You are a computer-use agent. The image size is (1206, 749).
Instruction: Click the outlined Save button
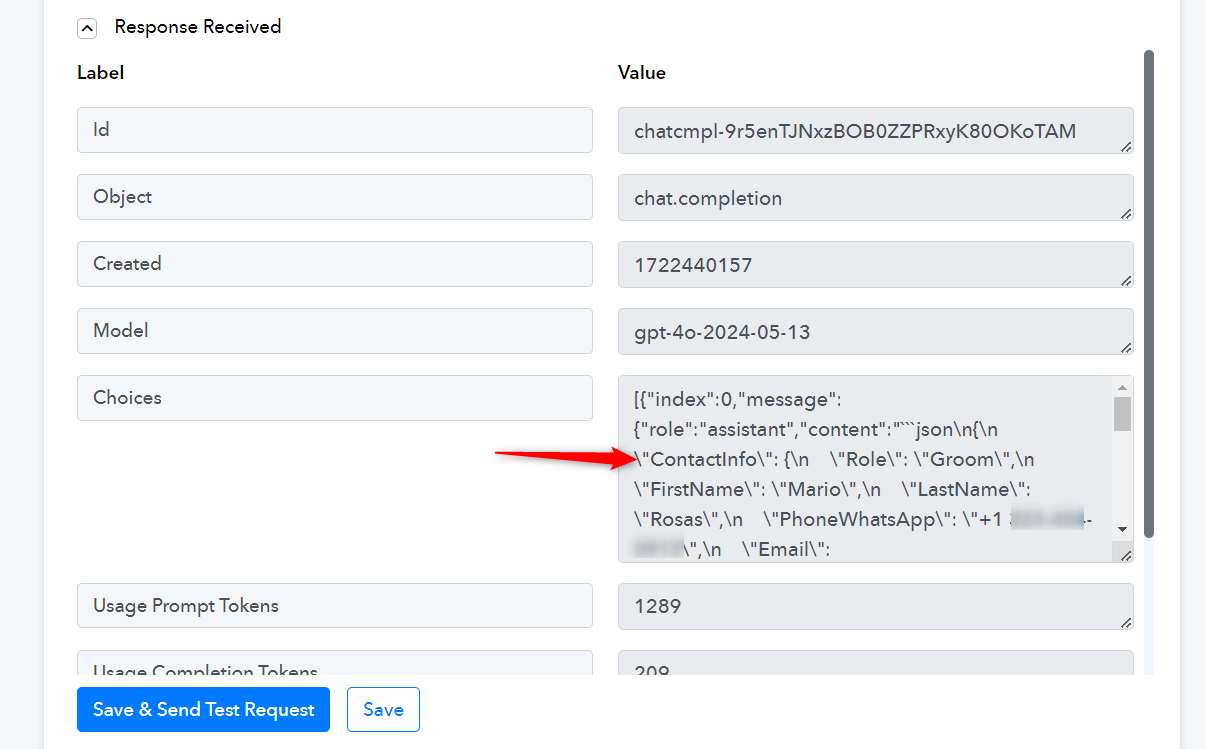383,710
